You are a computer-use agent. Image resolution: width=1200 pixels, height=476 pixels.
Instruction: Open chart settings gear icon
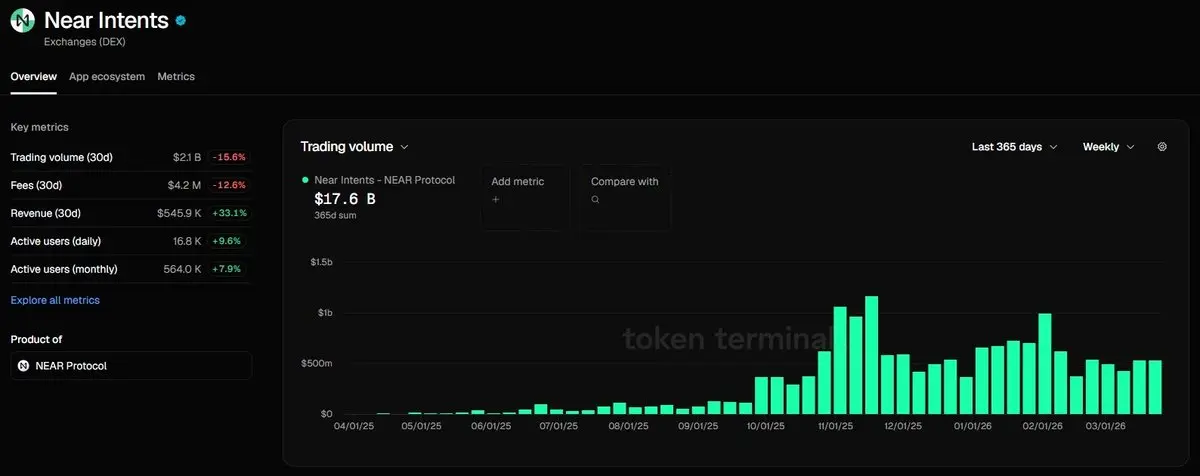coord(1162,147)
